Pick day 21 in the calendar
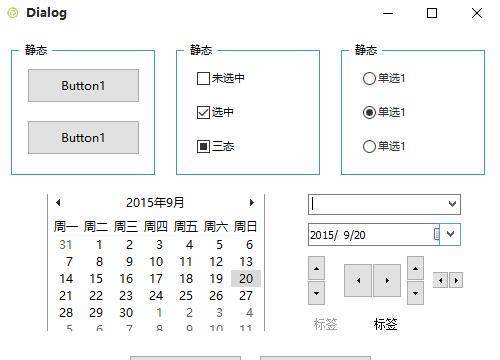Image resolution: width=500 pixels, height=360 pixels. pos(66,296)
